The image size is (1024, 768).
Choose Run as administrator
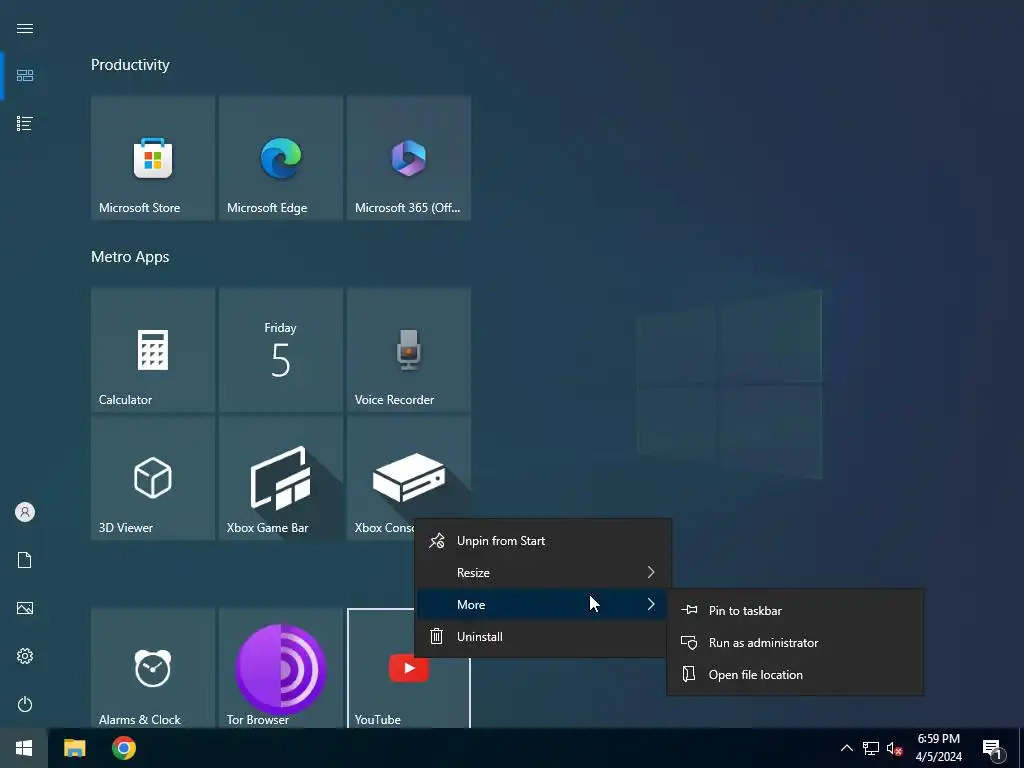(x=795, y=643)
